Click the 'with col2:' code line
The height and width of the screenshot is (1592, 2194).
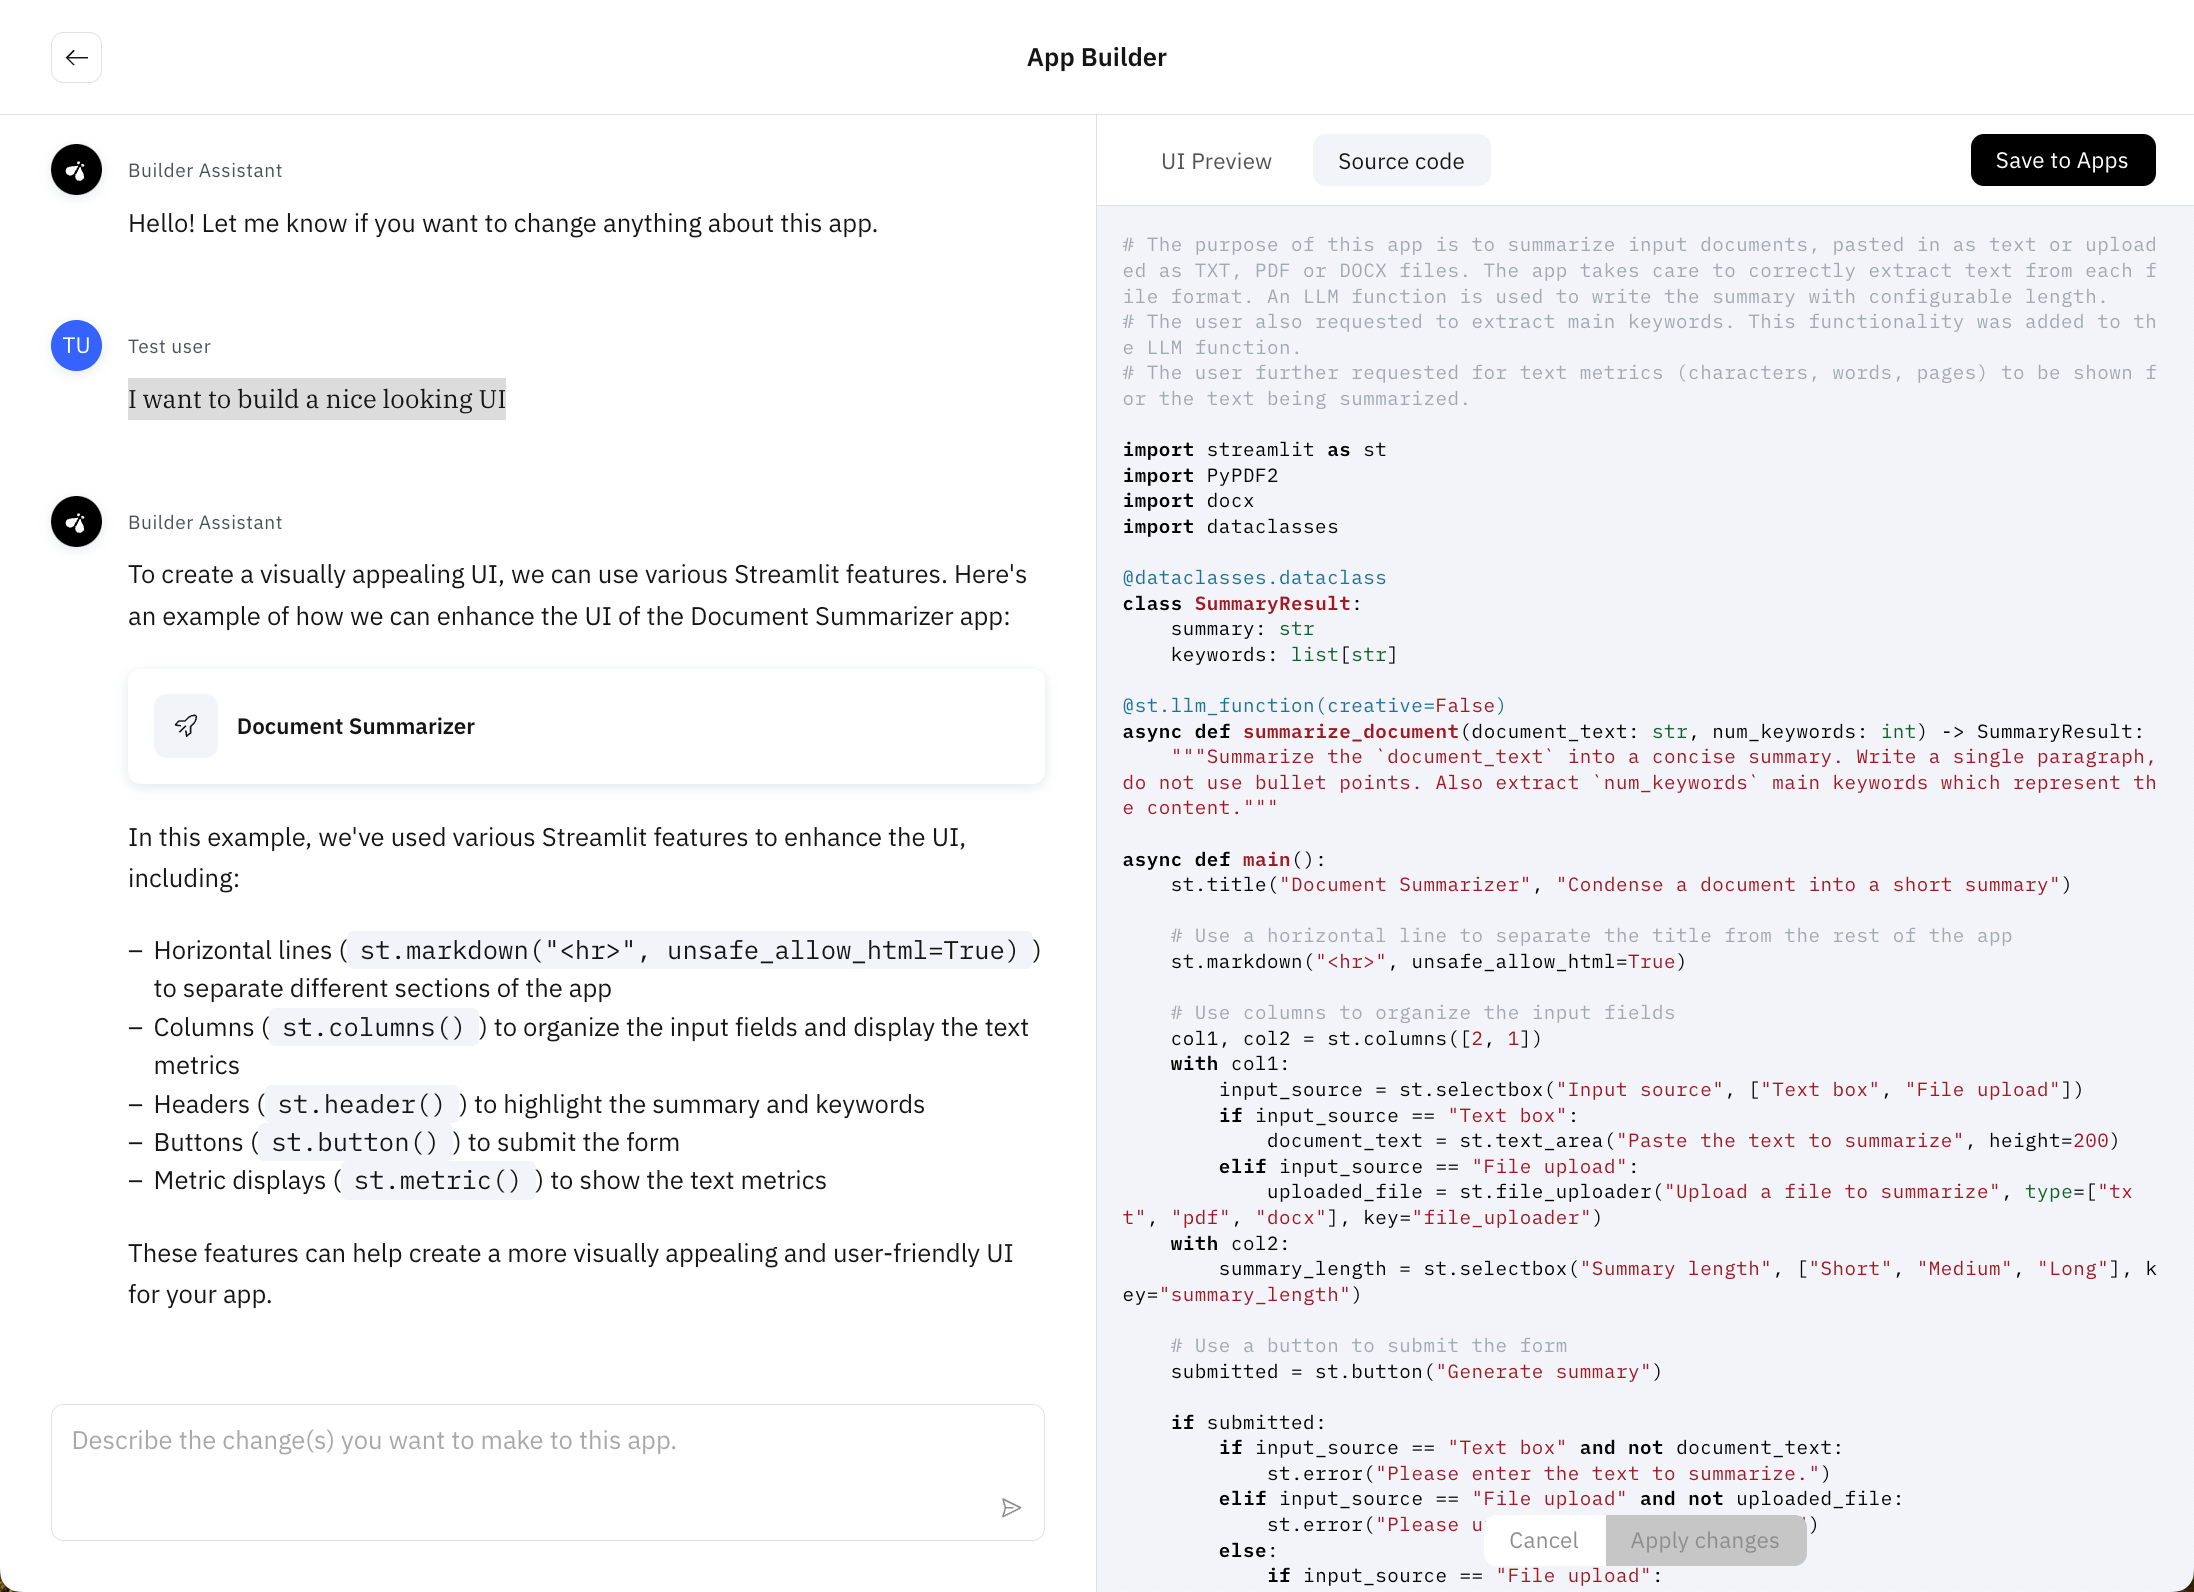pos(1230,1244)
